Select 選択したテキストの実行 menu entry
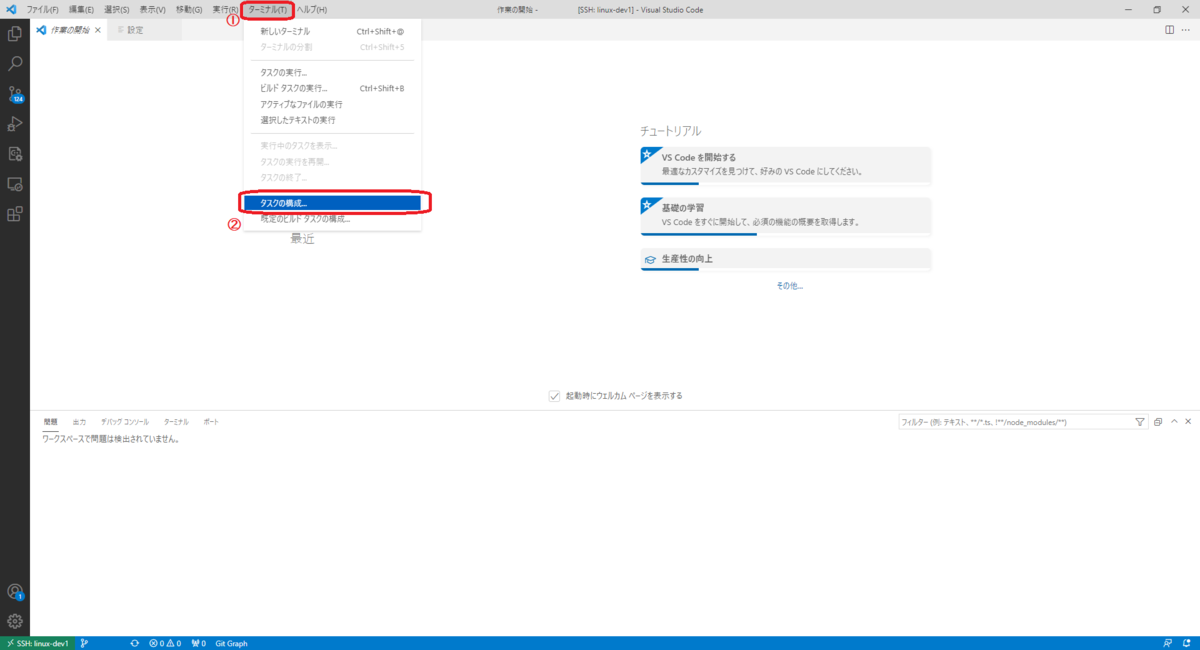This screenshot has width=1200, height=650. (x=332, y=120)
